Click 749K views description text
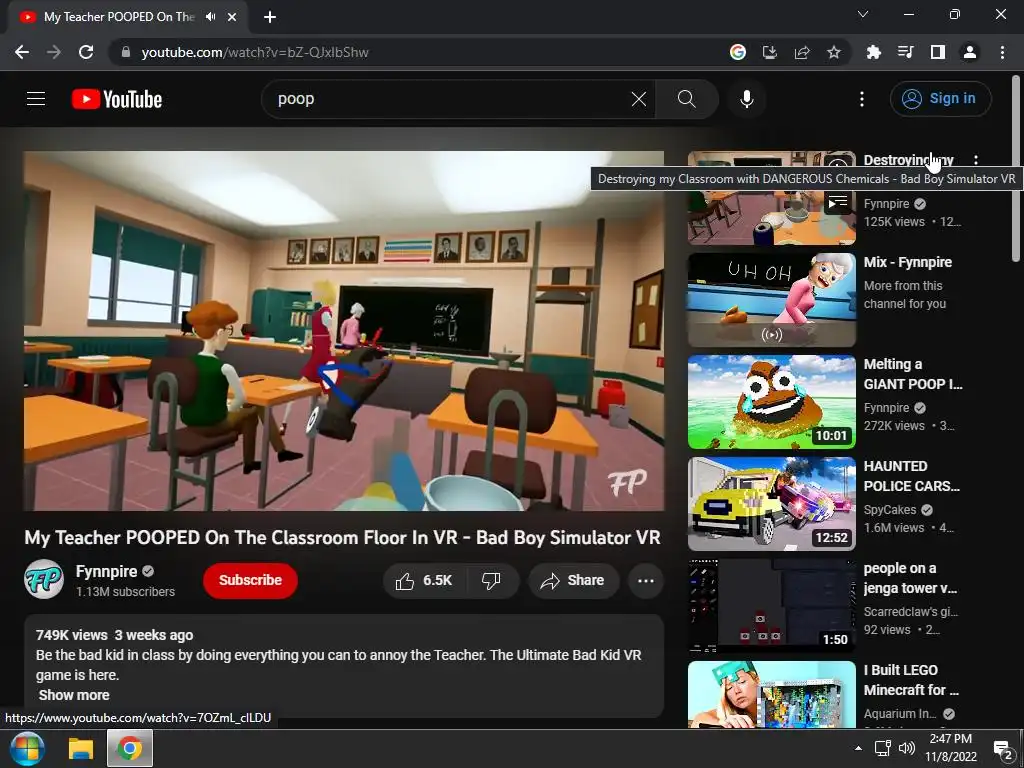The image size is (1024, 768). tap(71, 635)
